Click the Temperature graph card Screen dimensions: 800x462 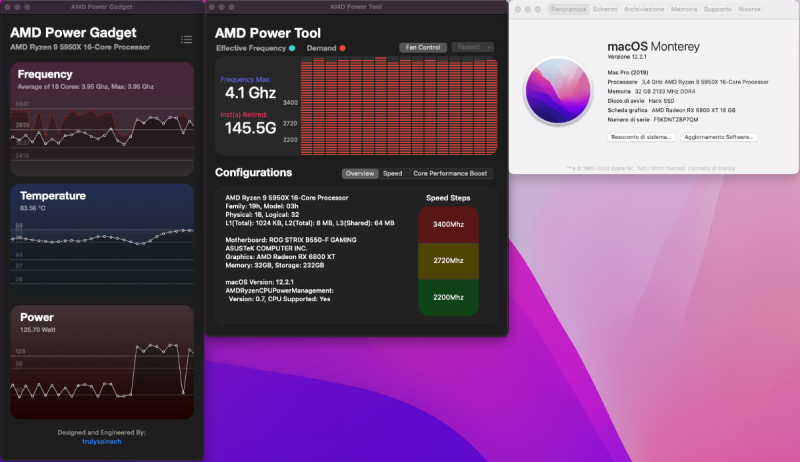102,241
